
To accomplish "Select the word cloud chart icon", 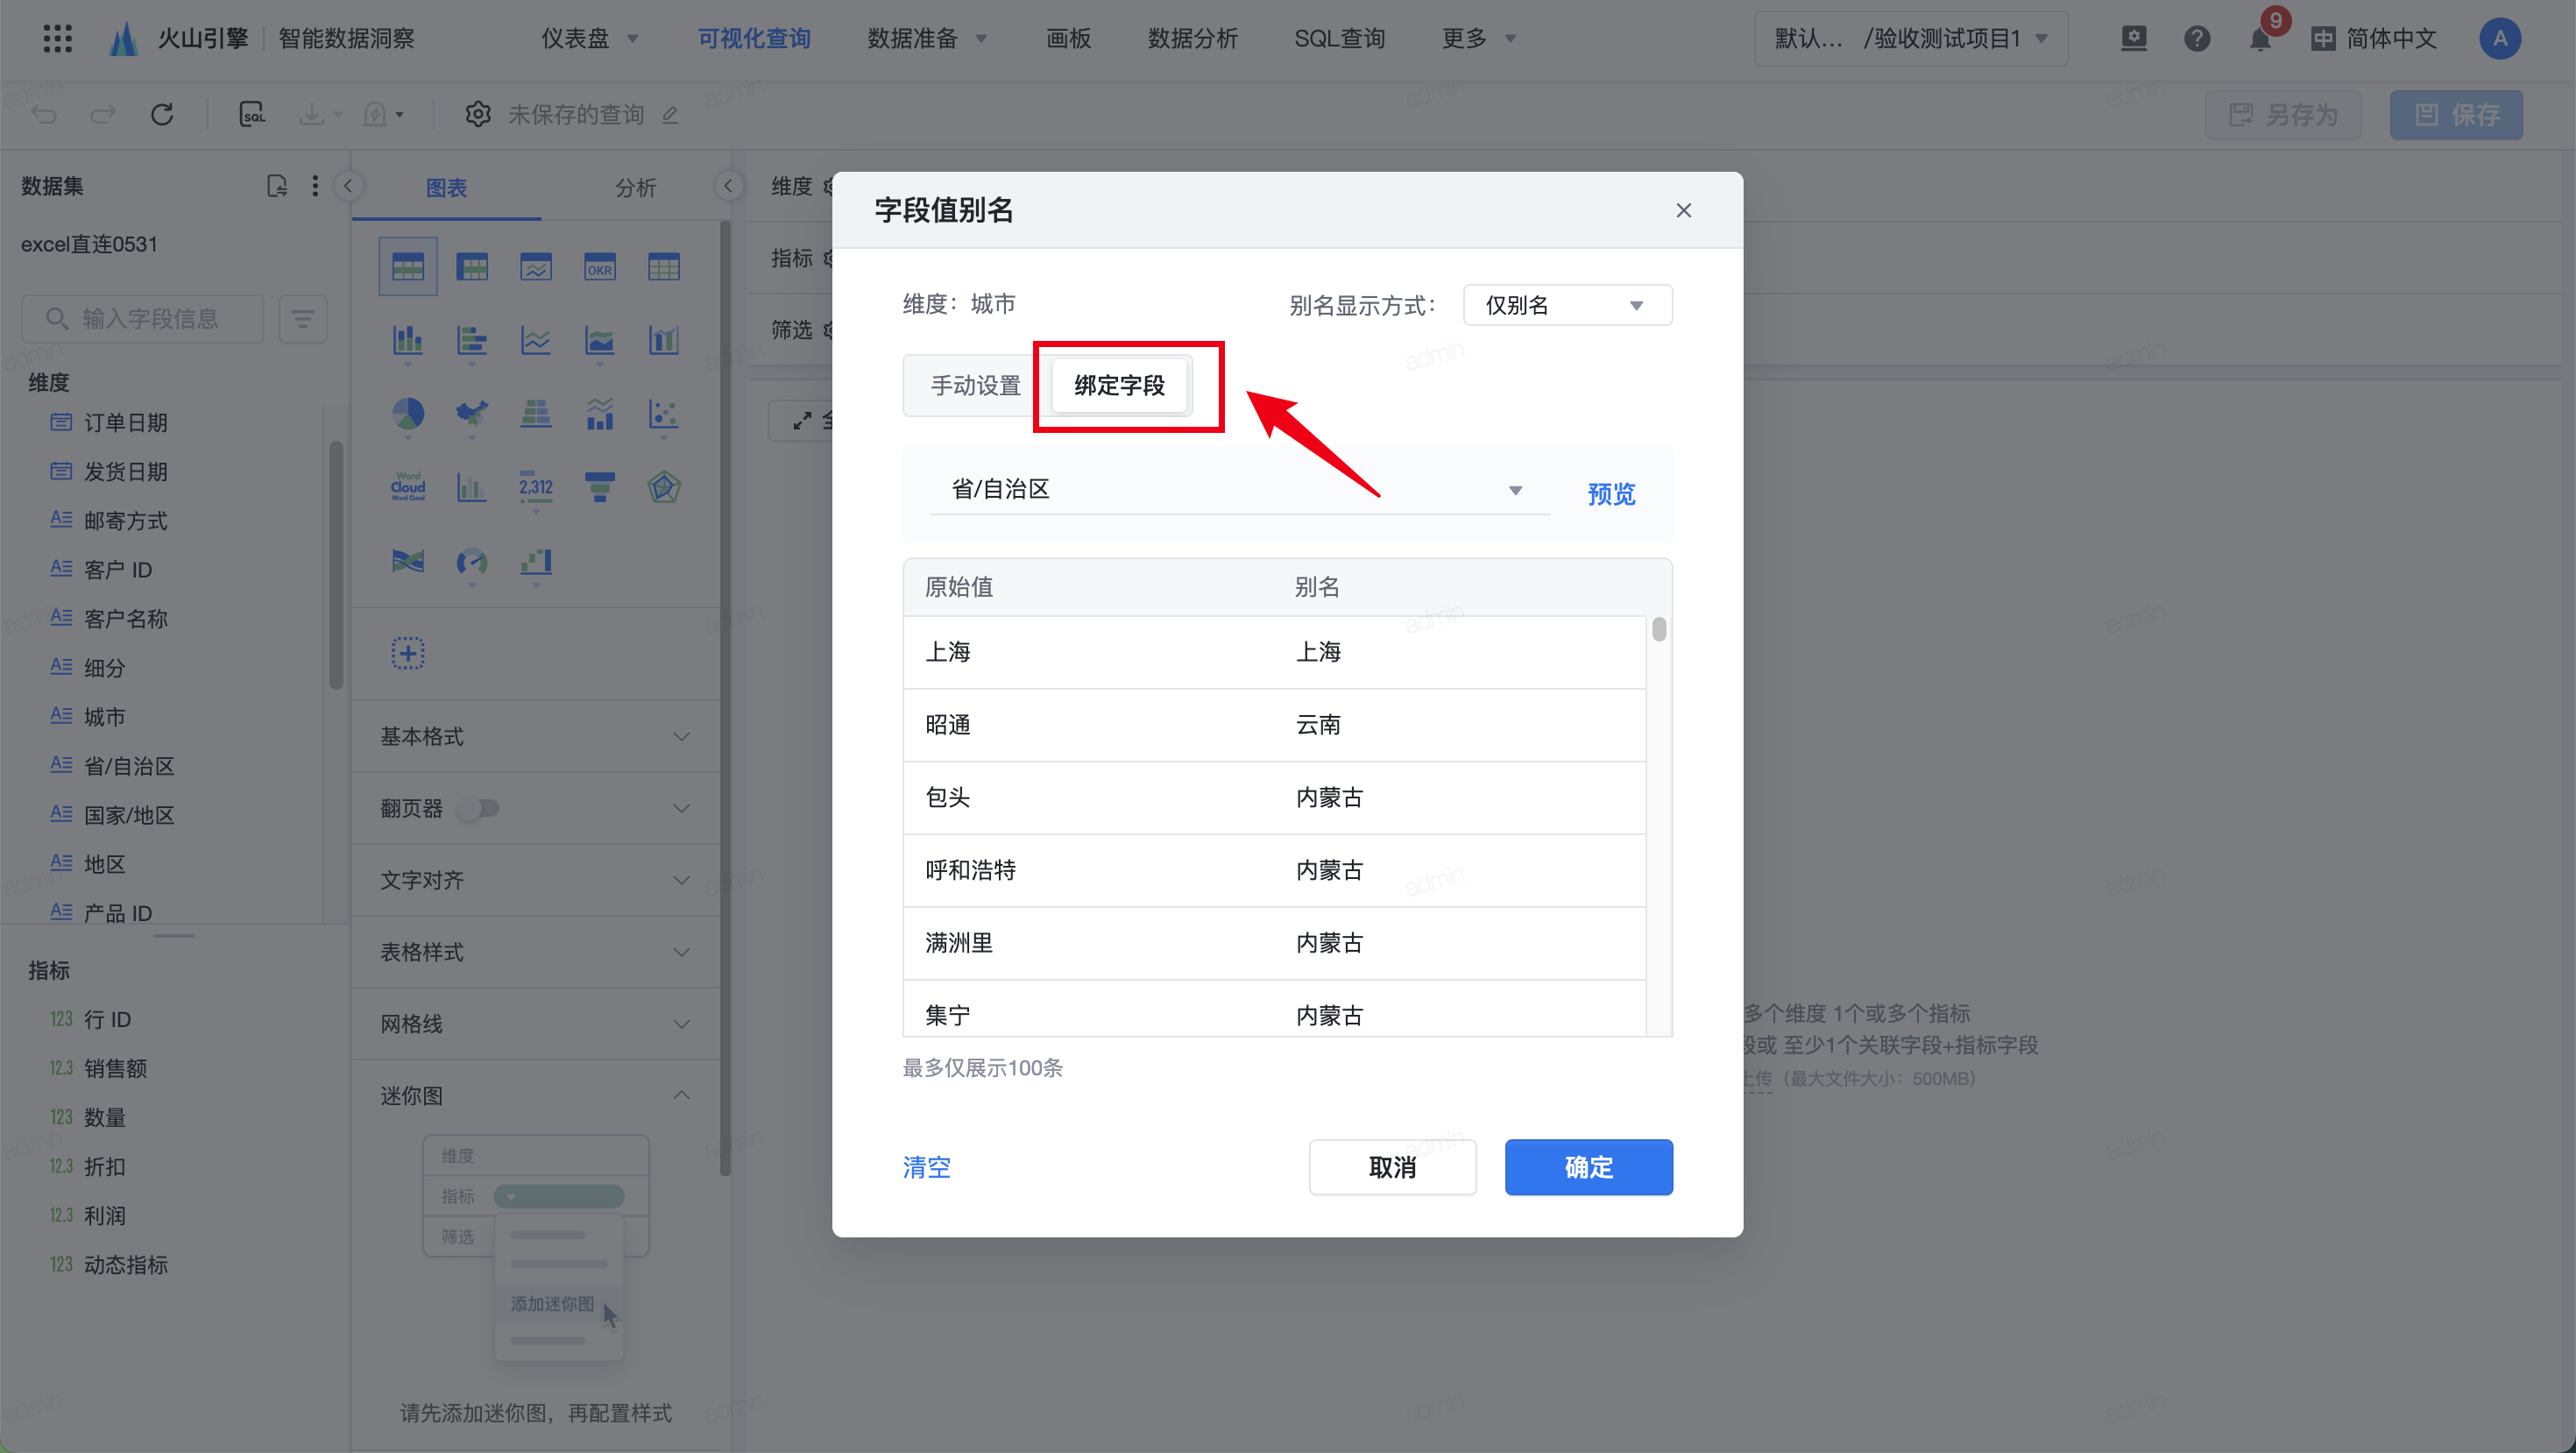I will [408, 487].
